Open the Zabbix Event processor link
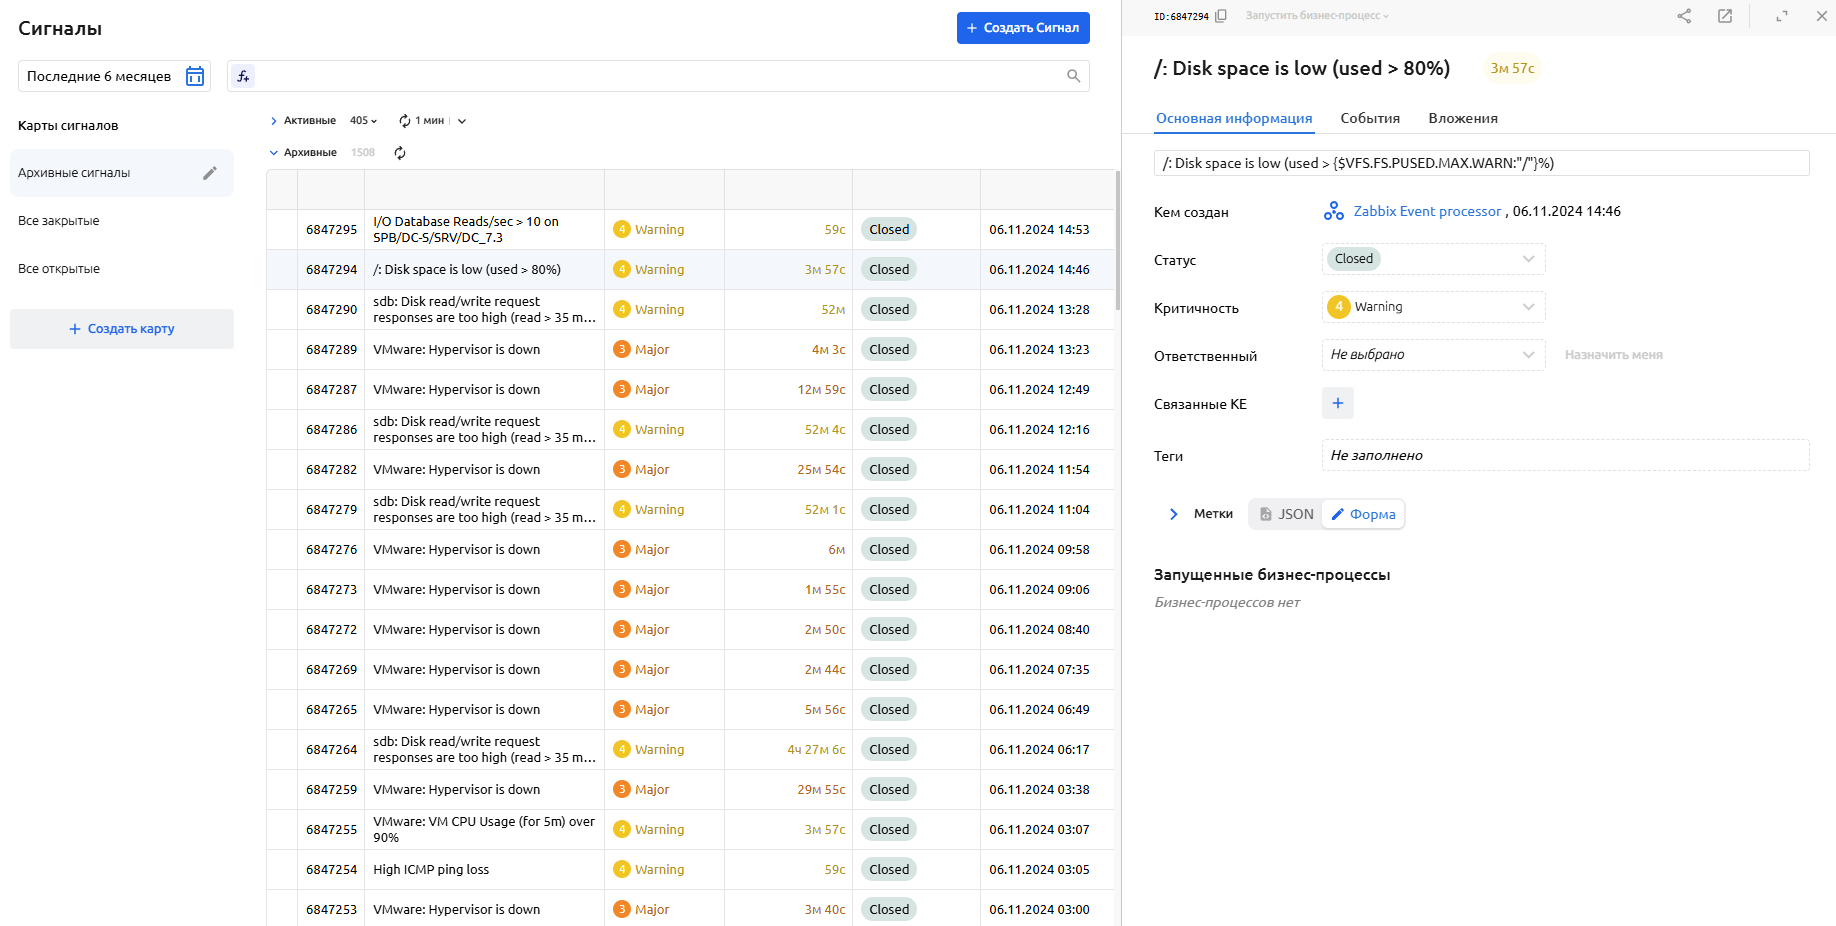The height and width of the screenshot is (926, 1836). click(x=1426, y=211)
